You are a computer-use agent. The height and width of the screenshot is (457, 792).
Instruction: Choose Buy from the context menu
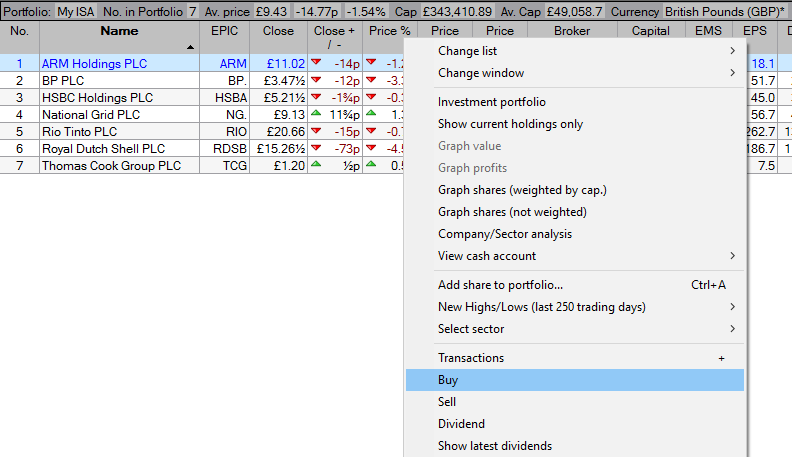(575, 380)
